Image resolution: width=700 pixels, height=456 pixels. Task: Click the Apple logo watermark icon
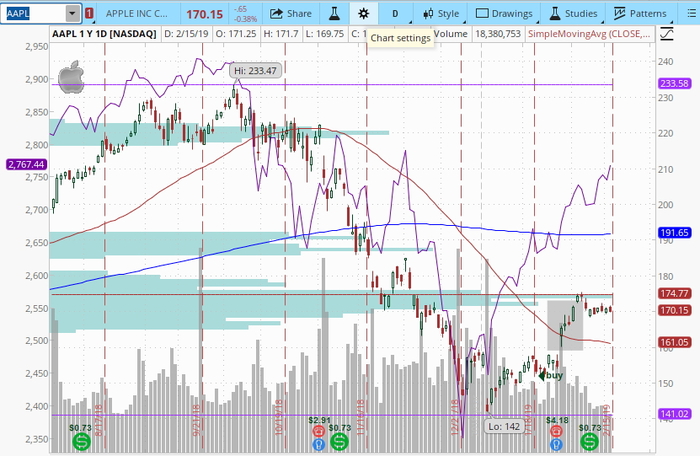(71, 76)
